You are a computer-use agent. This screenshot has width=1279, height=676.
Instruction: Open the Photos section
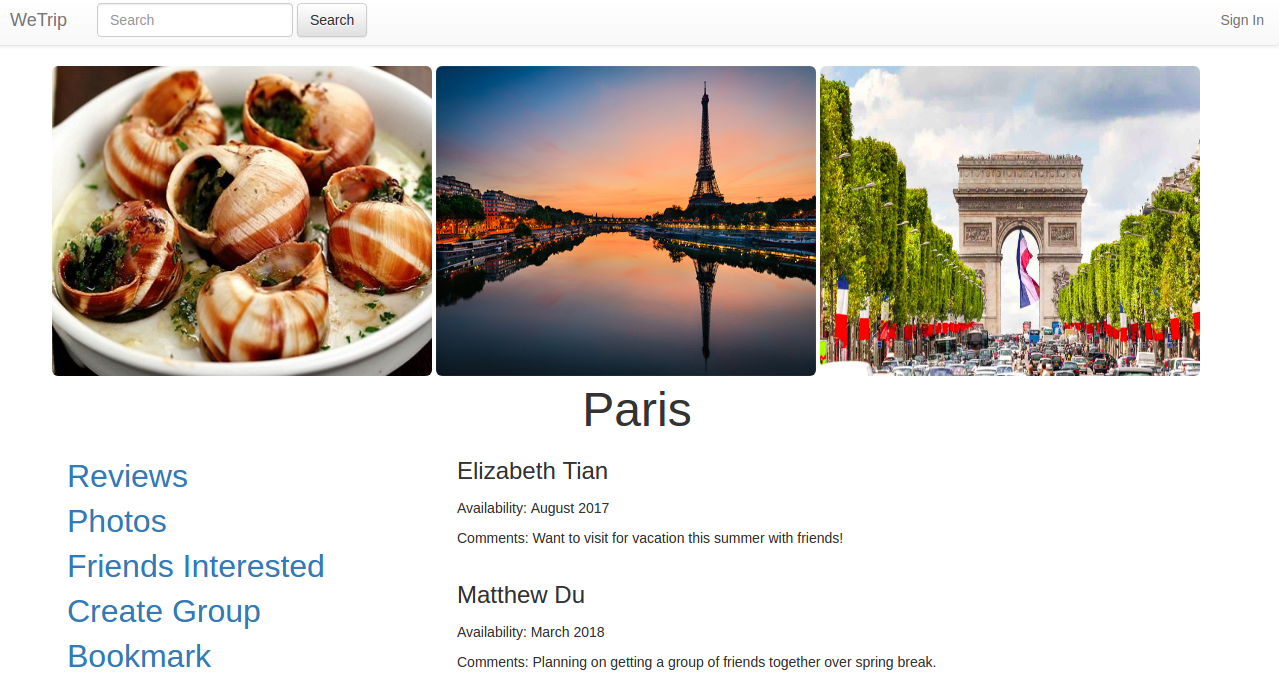[x=117, y=521]
